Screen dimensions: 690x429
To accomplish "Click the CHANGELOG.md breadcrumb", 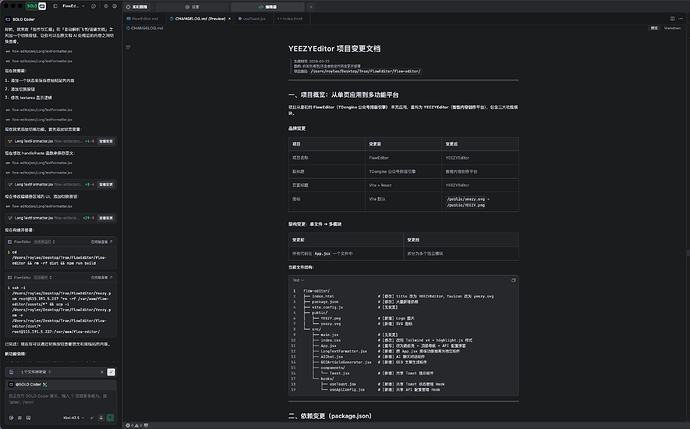I will [144, 28].
